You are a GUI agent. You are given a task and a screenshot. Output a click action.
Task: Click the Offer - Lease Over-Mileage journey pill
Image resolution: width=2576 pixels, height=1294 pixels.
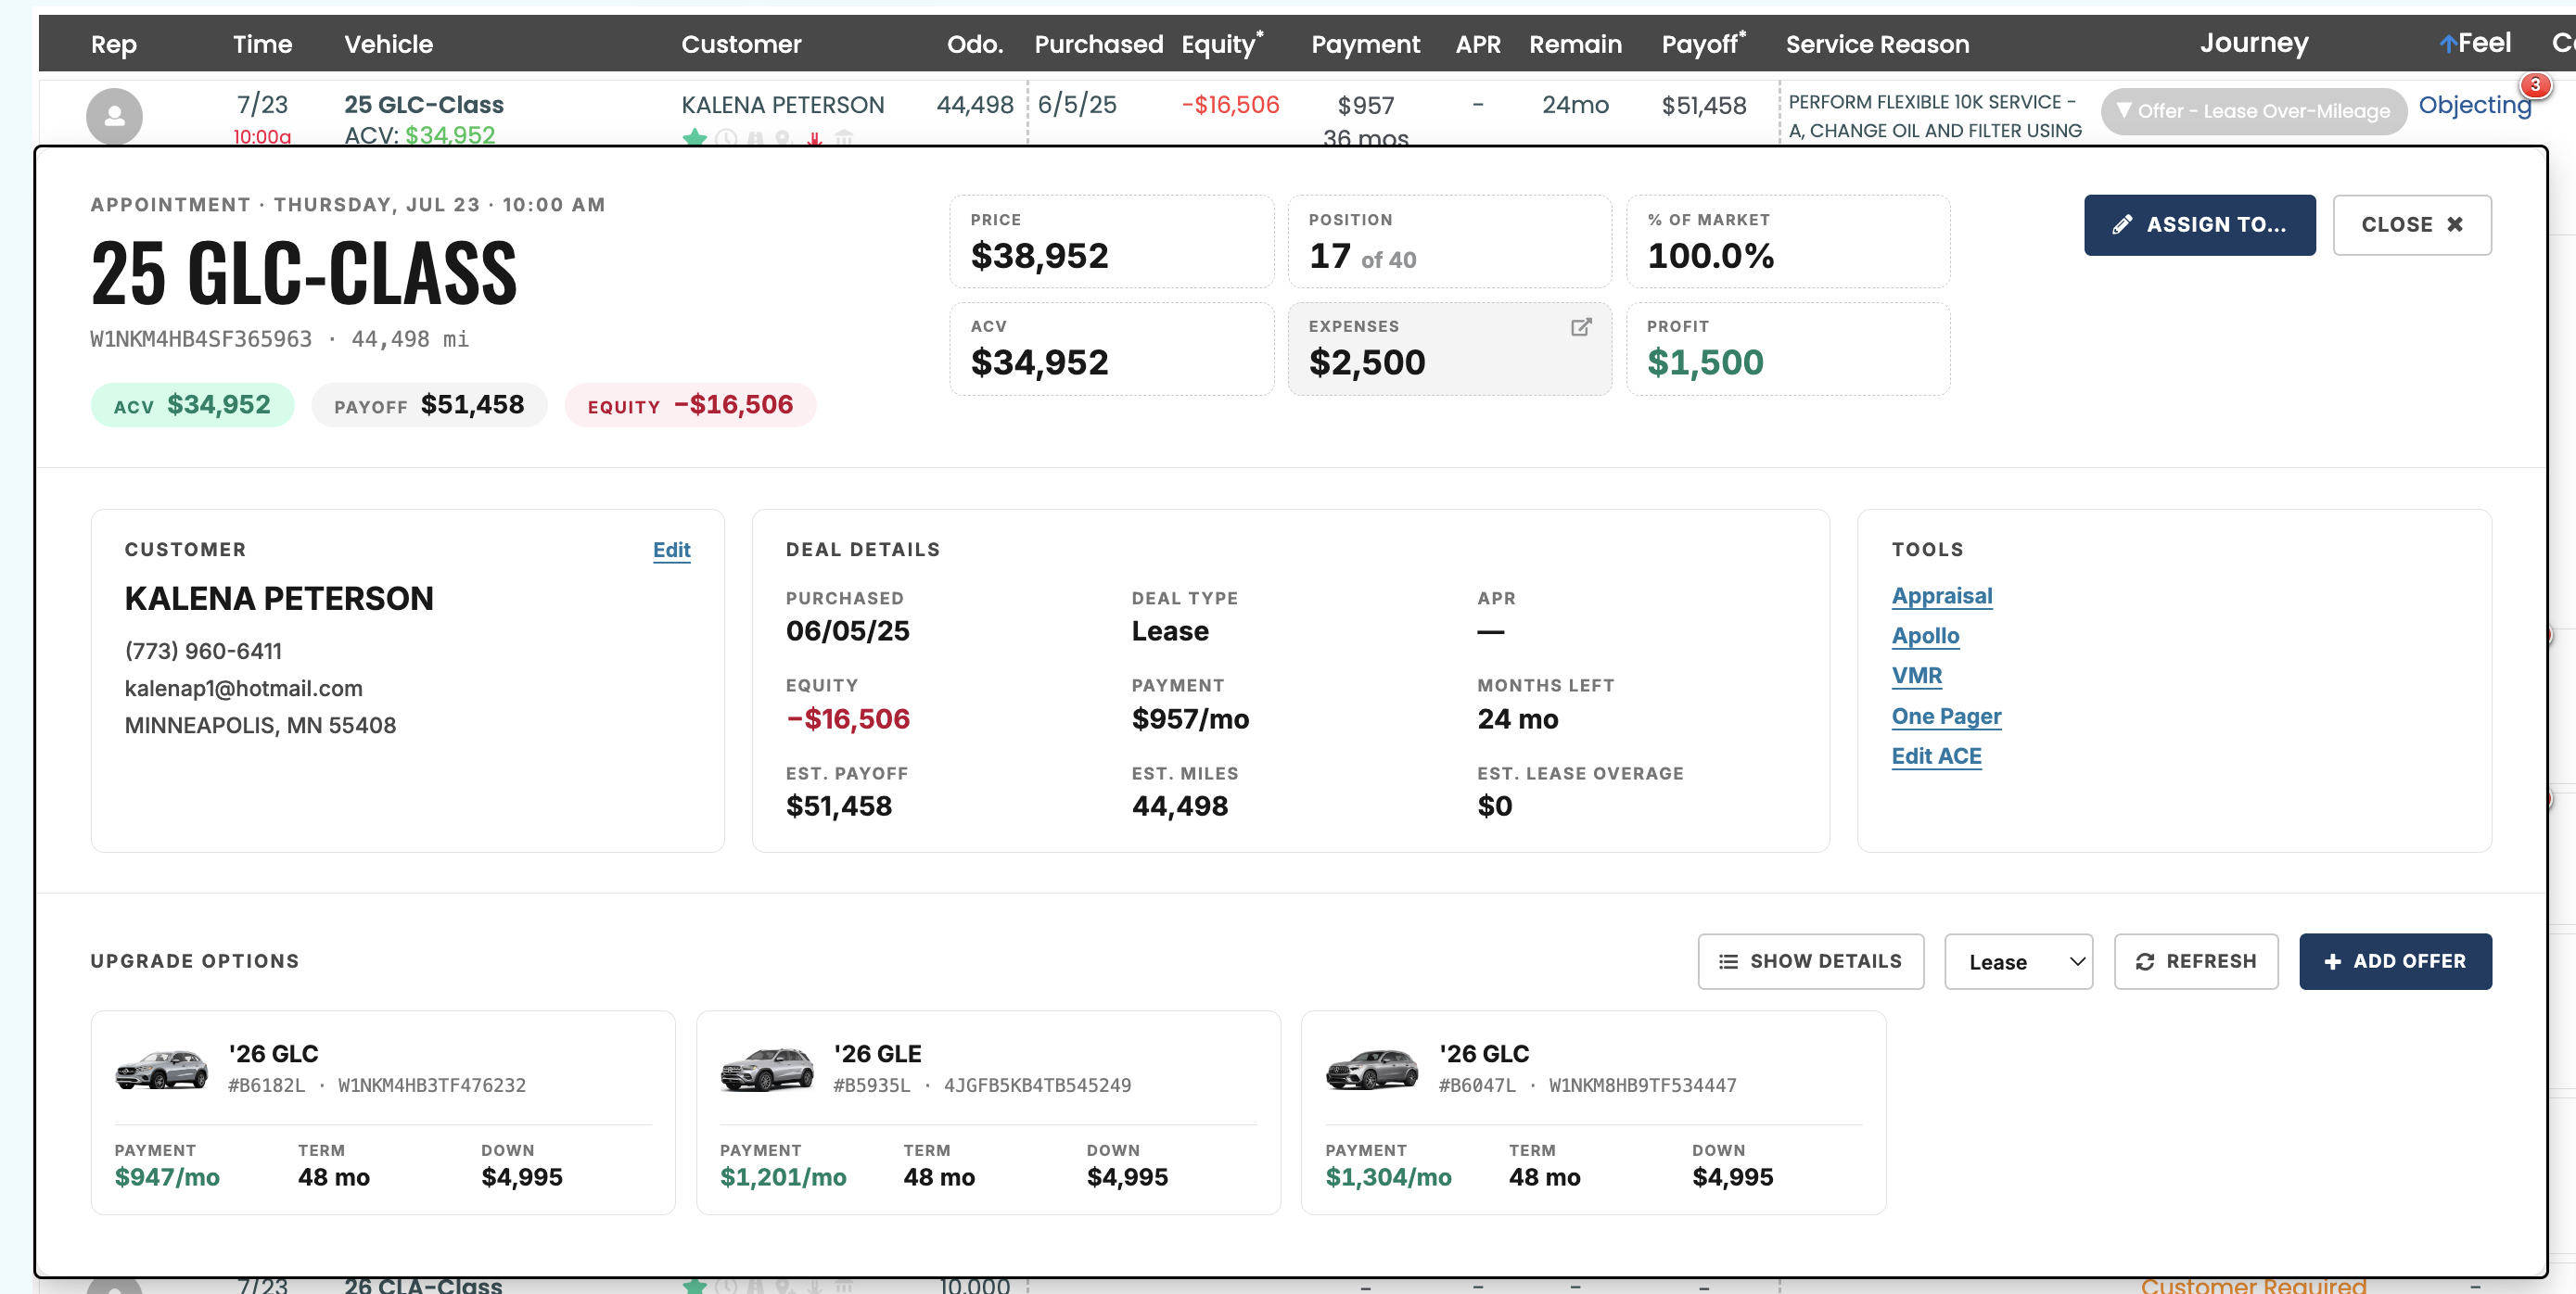2253,111
